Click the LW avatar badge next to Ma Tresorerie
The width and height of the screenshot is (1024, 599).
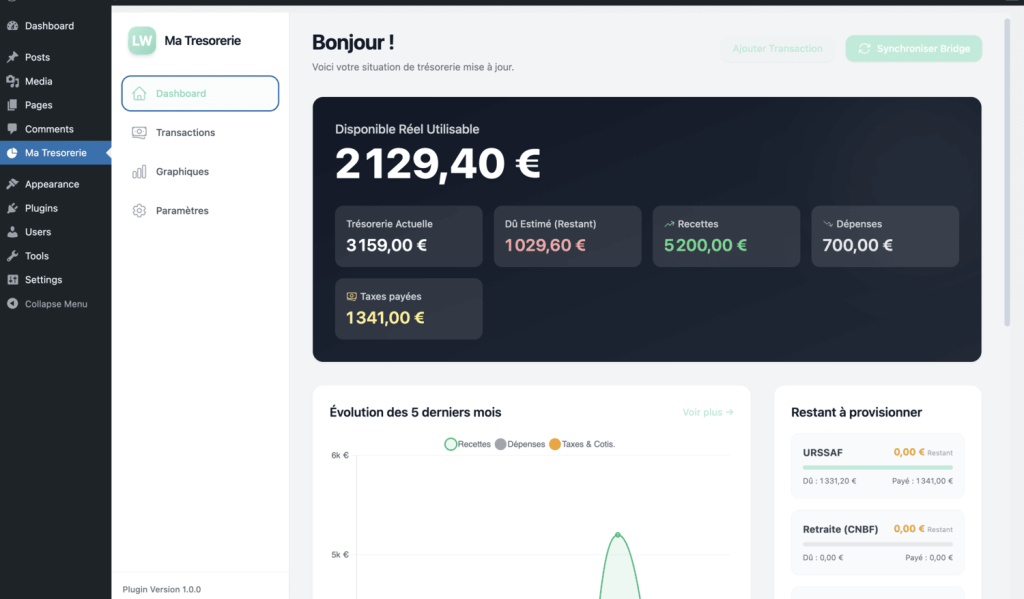141,41
